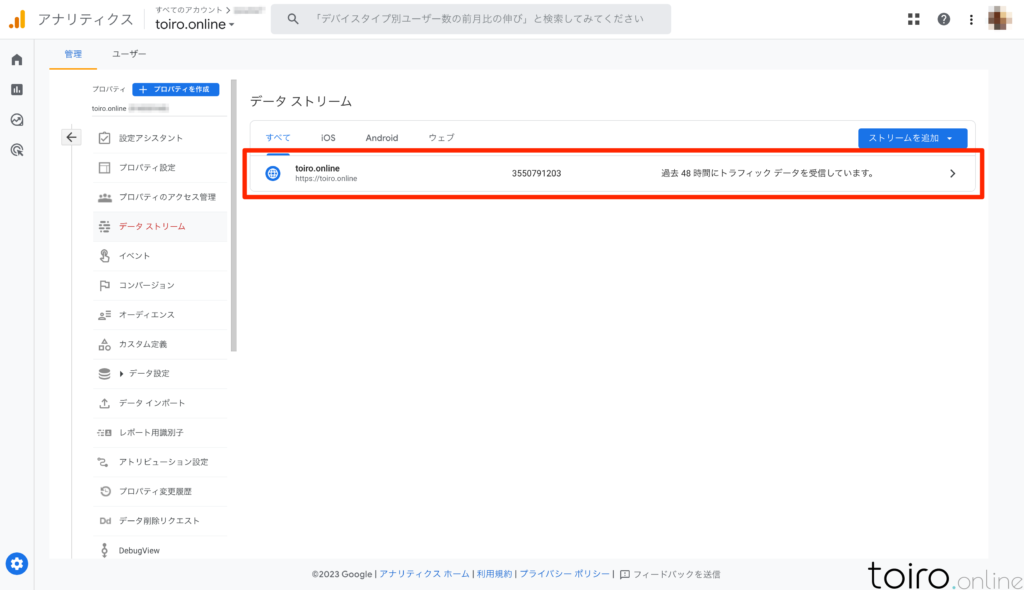
Task: Click the プロパティ変更履歴 history icon
Action: (x=104, y=491)
